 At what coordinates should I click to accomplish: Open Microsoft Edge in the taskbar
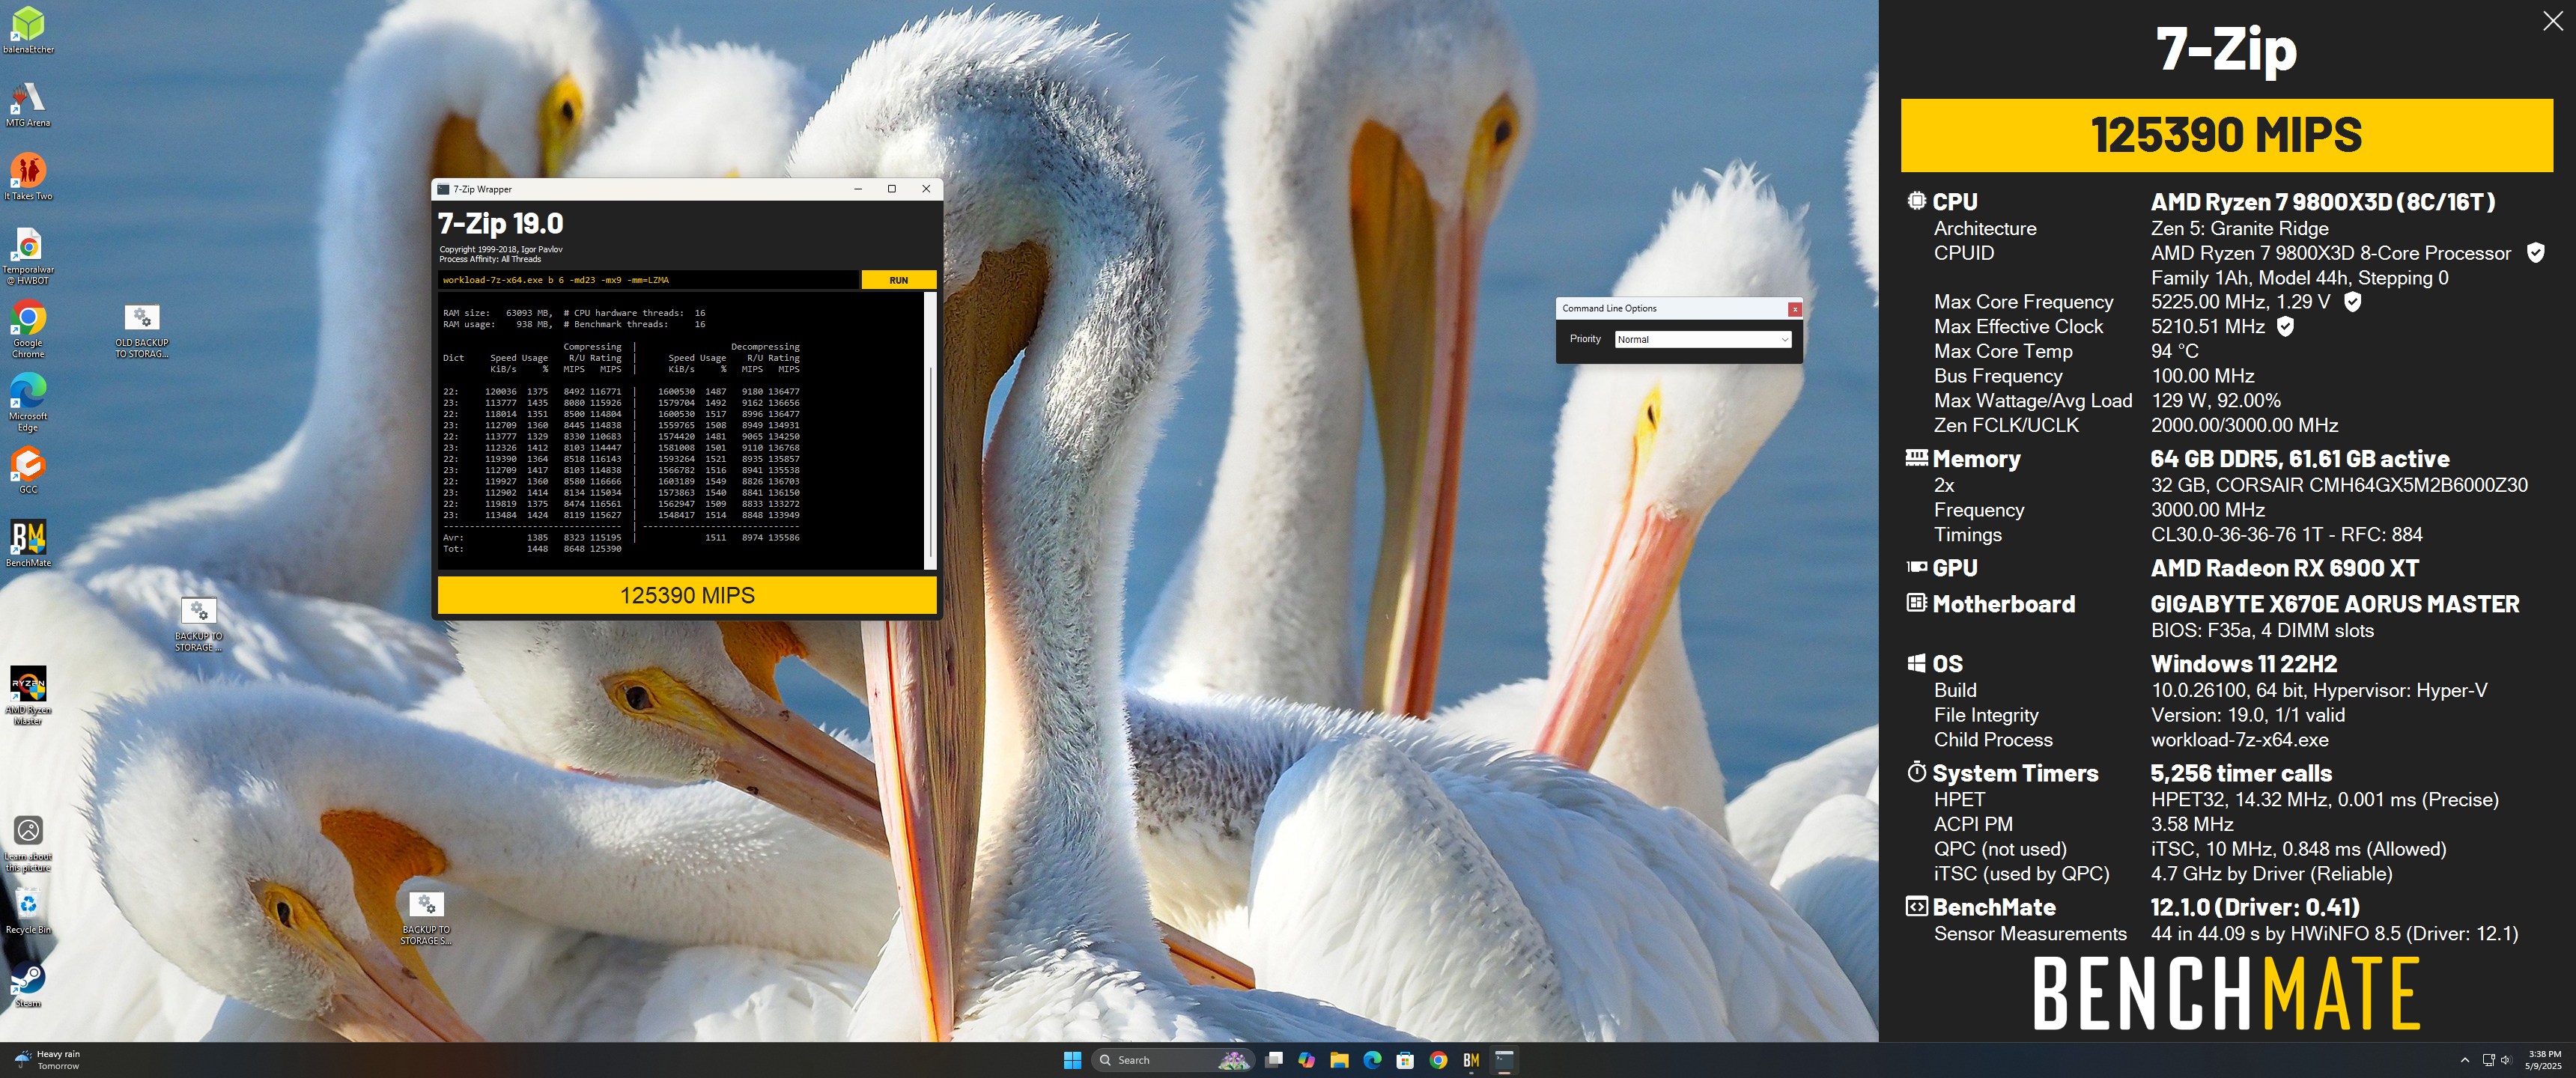point(1372,1060)
